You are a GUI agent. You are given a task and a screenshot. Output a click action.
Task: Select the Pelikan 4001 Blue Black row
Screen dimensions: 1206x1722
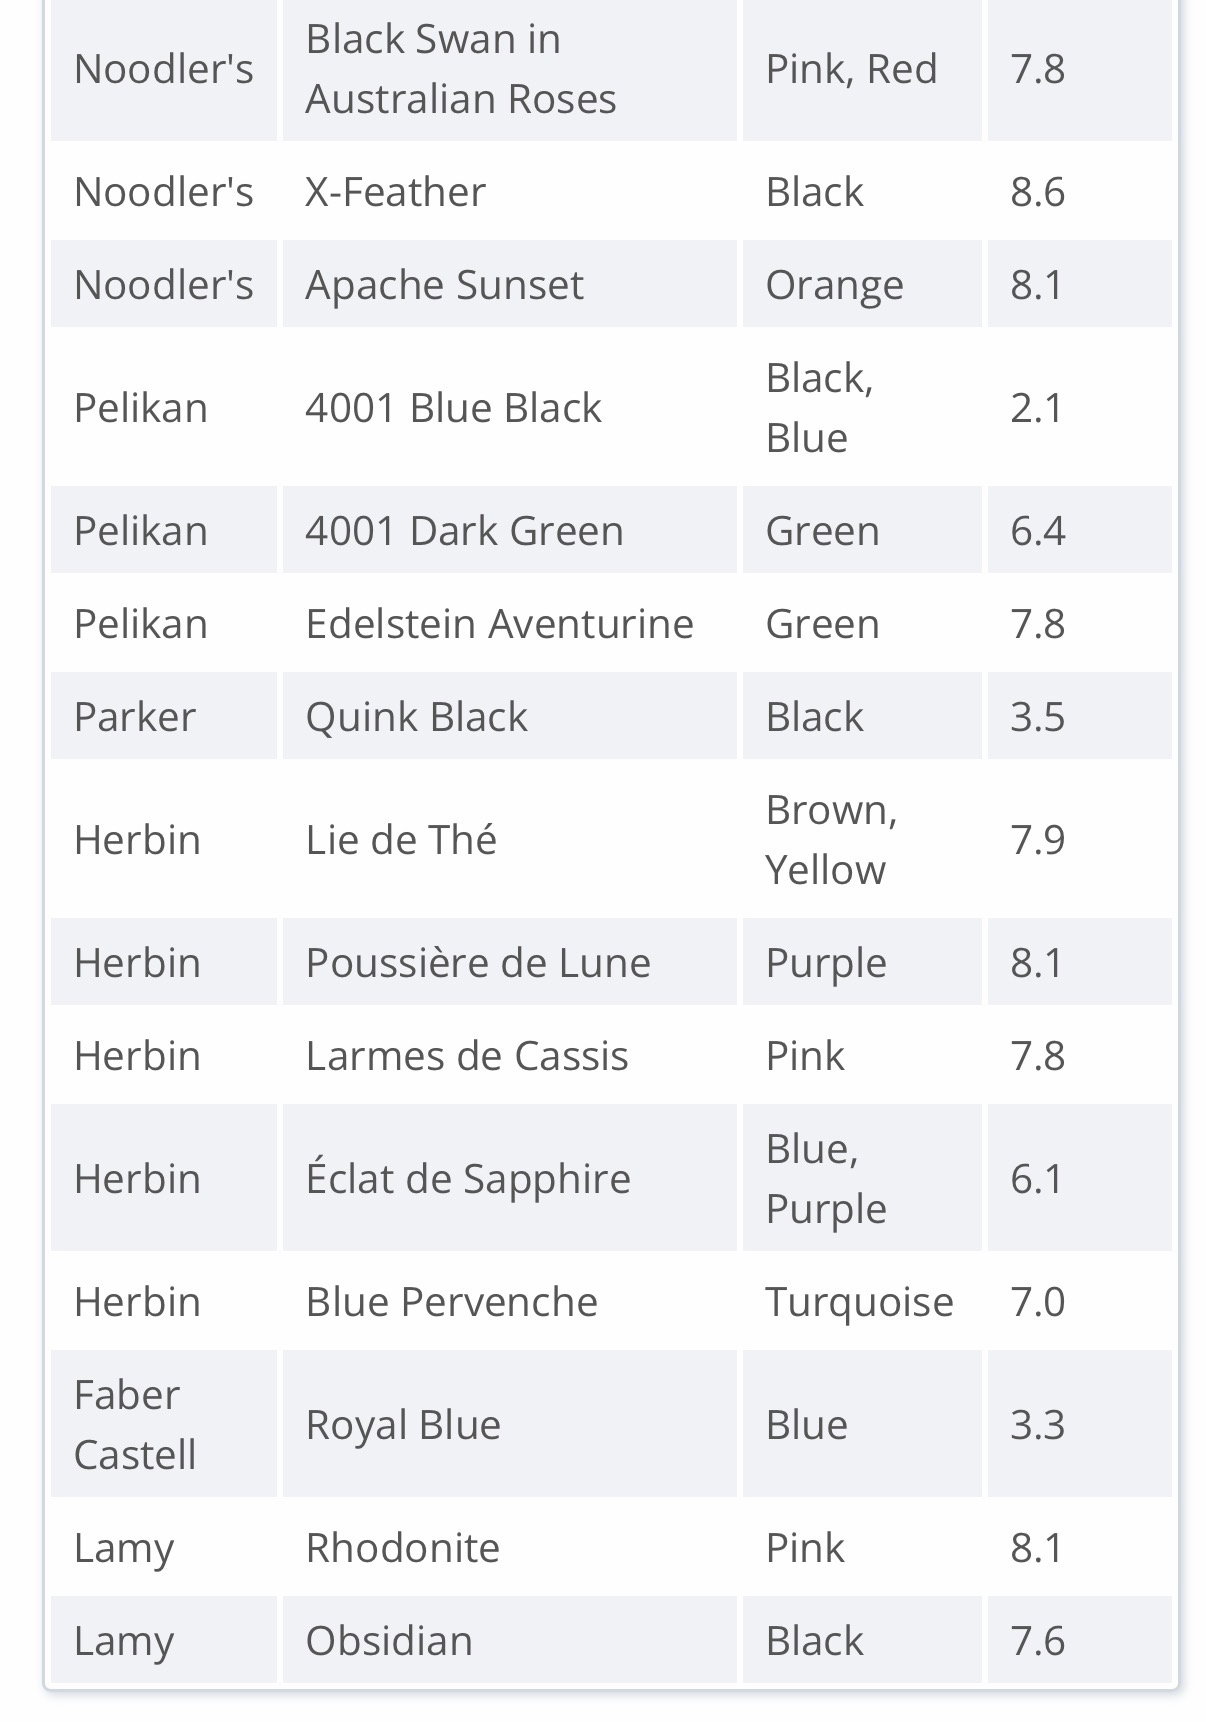pos(611,407)
